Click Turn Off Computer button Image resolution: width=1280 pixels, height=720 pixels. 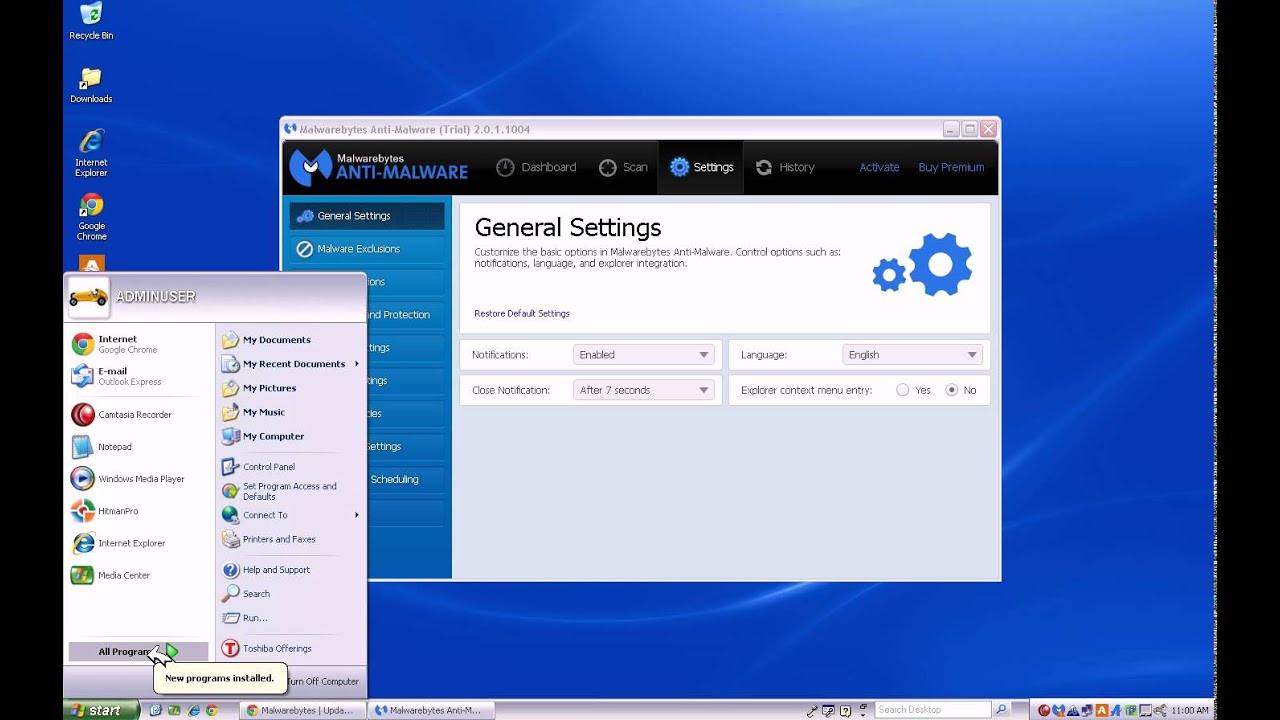pyautogui.click(x=321, y=681)
